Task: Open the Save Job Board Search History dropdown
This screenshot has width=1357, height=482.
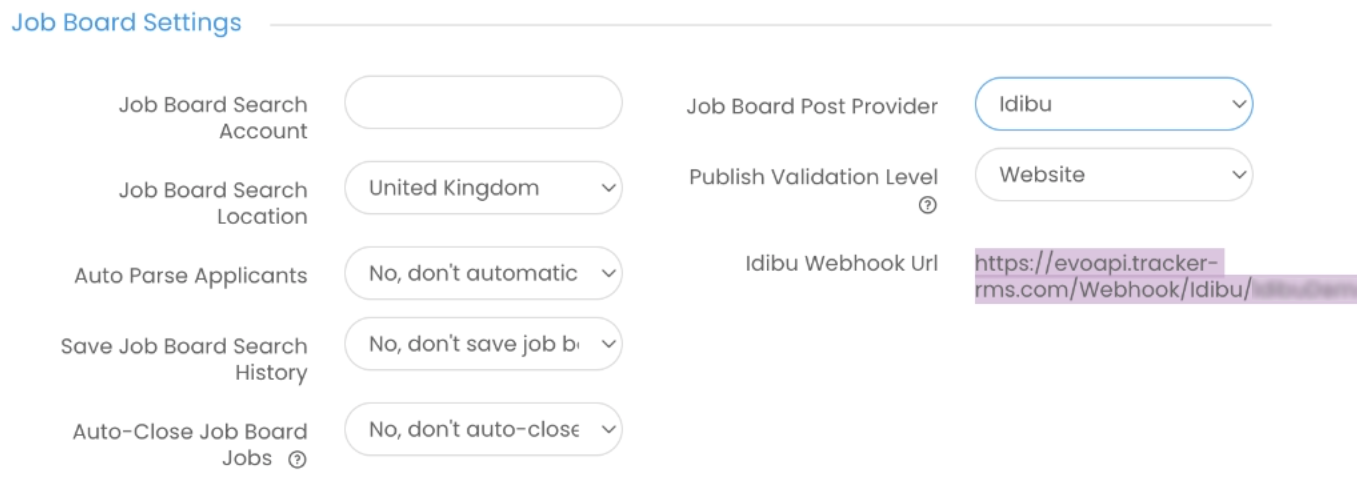Action: click(483, 344)
